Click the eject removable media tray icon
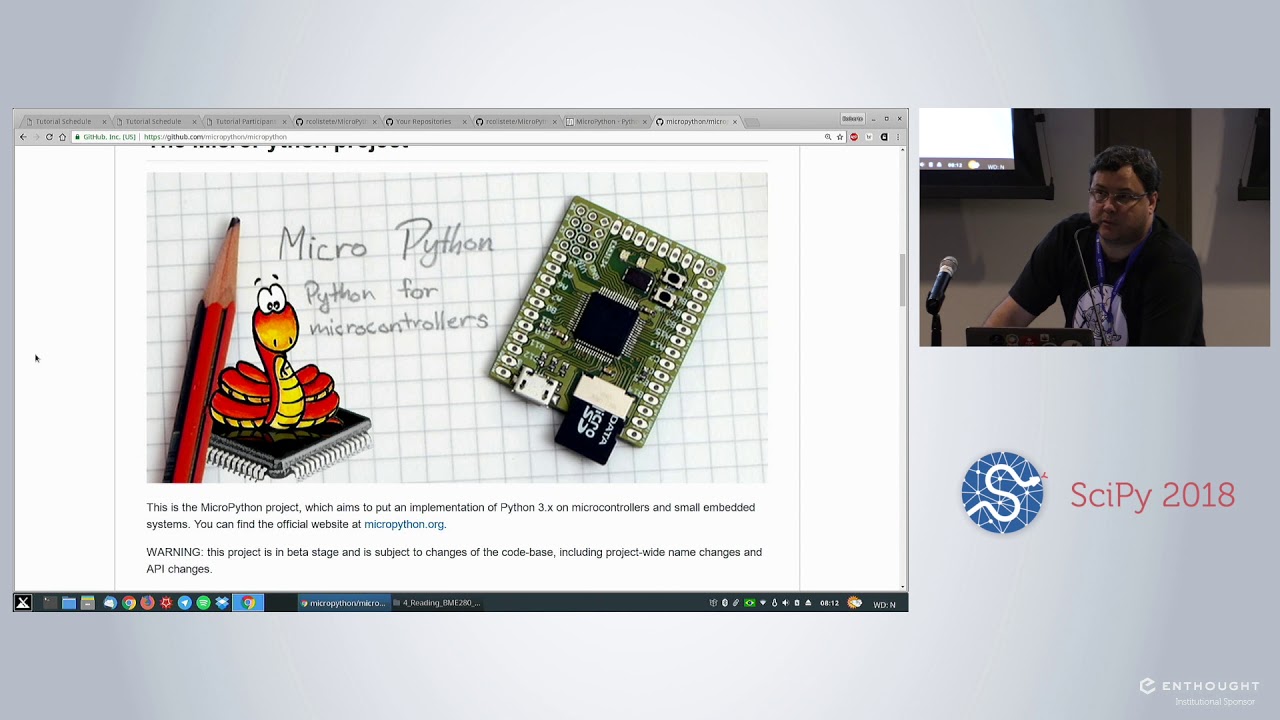Image resolution: width=1280 pixels, height=720 pixels. pyautogui.click(x=808, y=603)
